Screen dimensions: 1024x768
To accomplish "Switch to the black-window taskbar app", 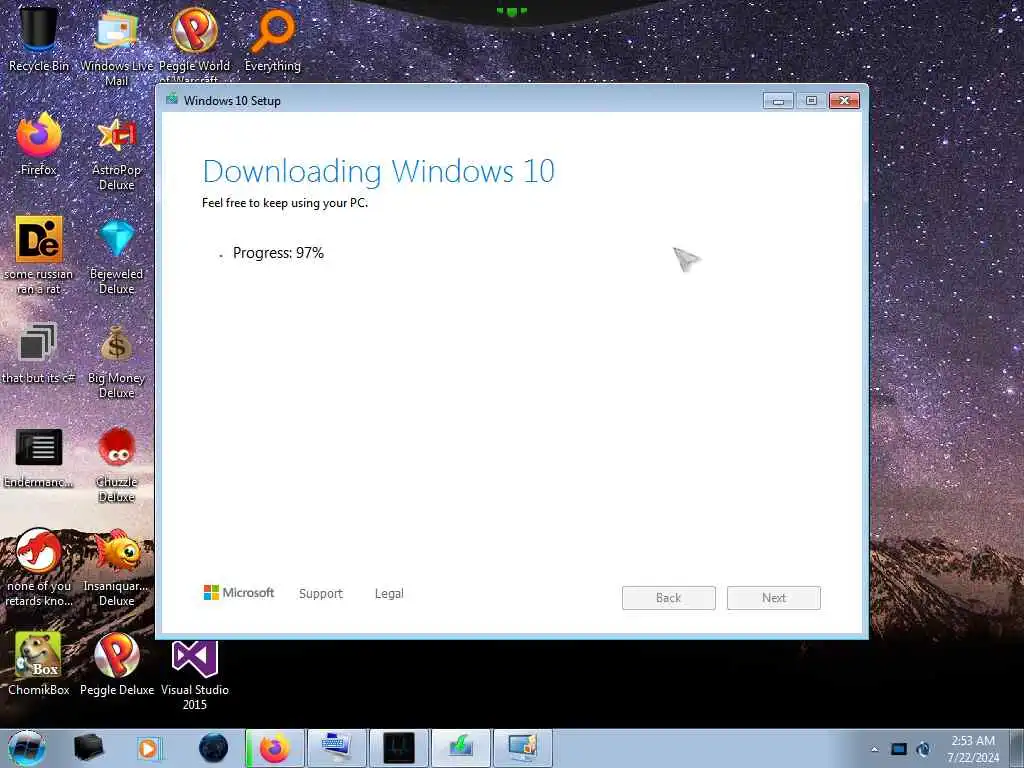I will (x=399, y=748).
